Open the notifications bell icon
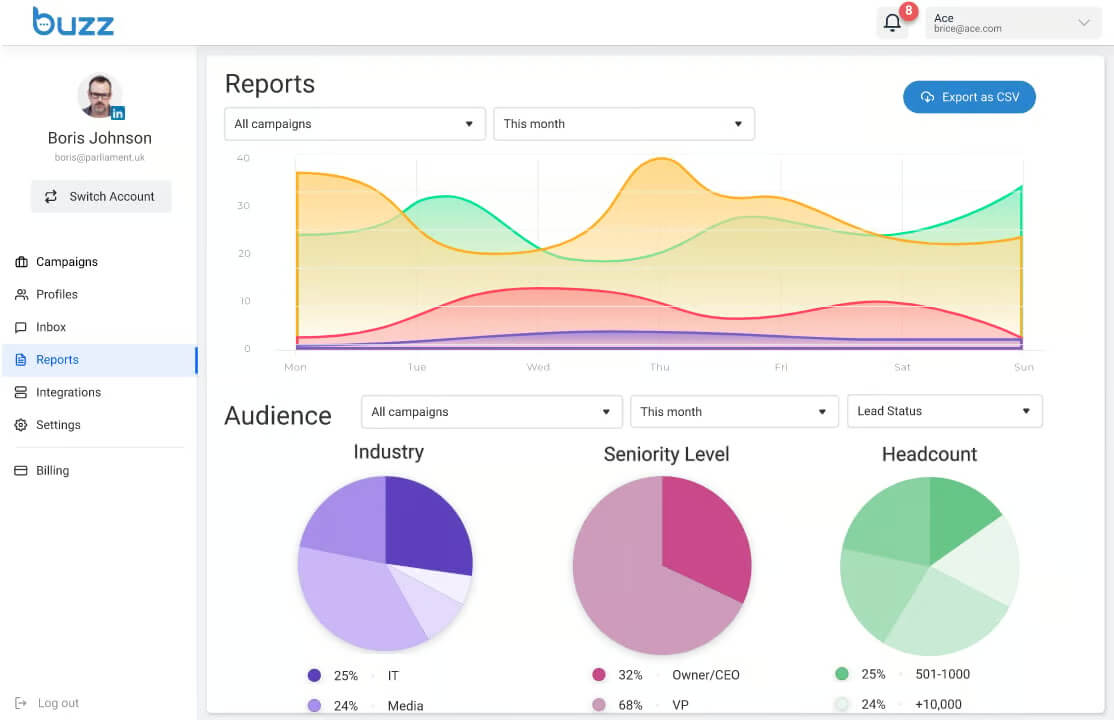Image resolution: width=1114 pixels, height=720 pixels. tap(892, 23)
